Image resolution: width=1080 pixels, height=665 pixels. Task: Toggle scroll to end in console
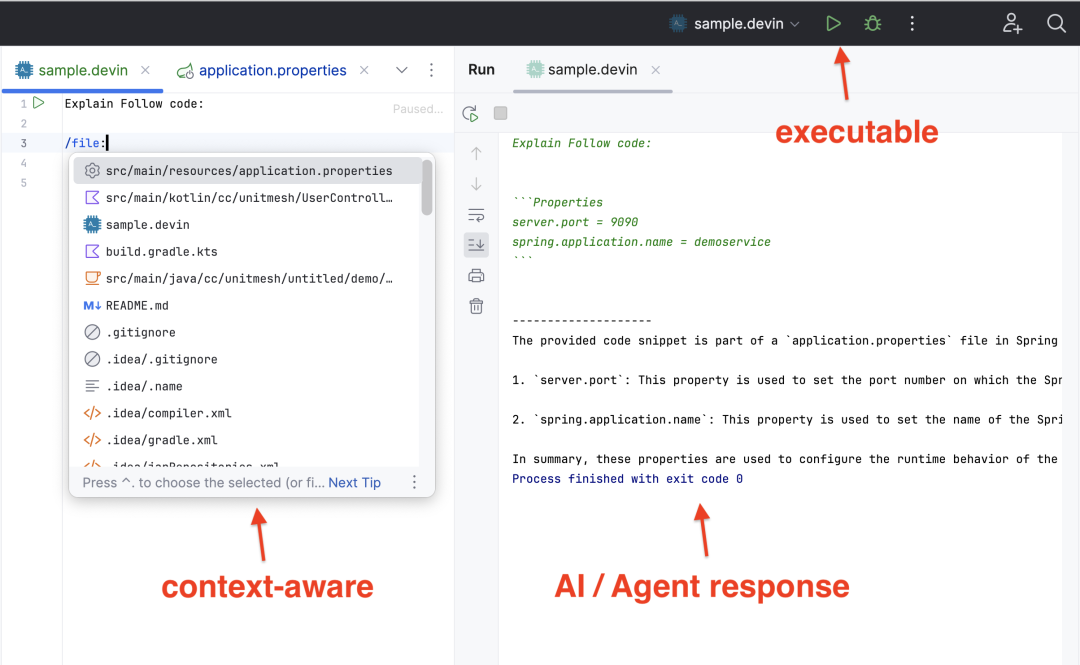pyautogui.click(x=476, y=245)
